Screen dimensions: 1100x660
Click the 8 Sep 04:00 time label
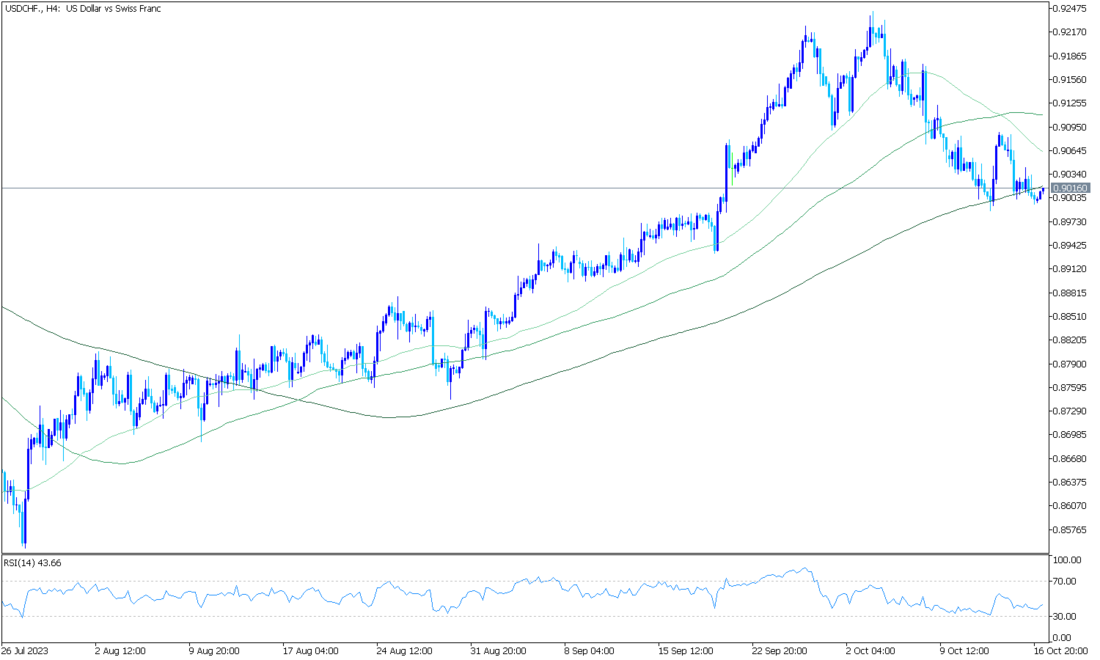tap(590, 651)
